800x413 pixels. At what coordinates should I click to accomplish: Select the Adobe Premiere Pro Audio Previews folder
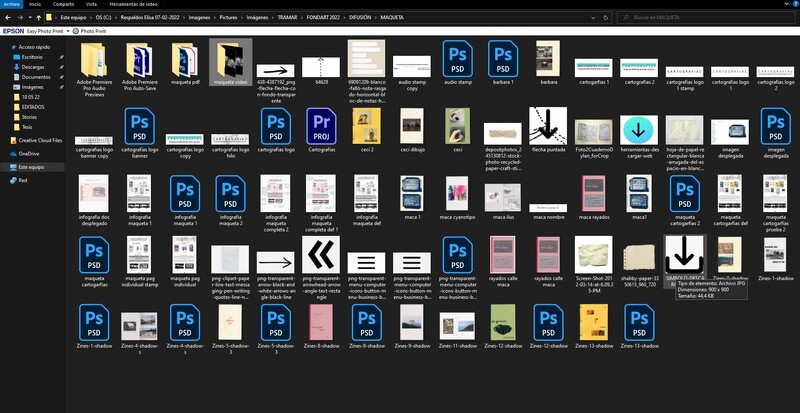click(93, 68)
